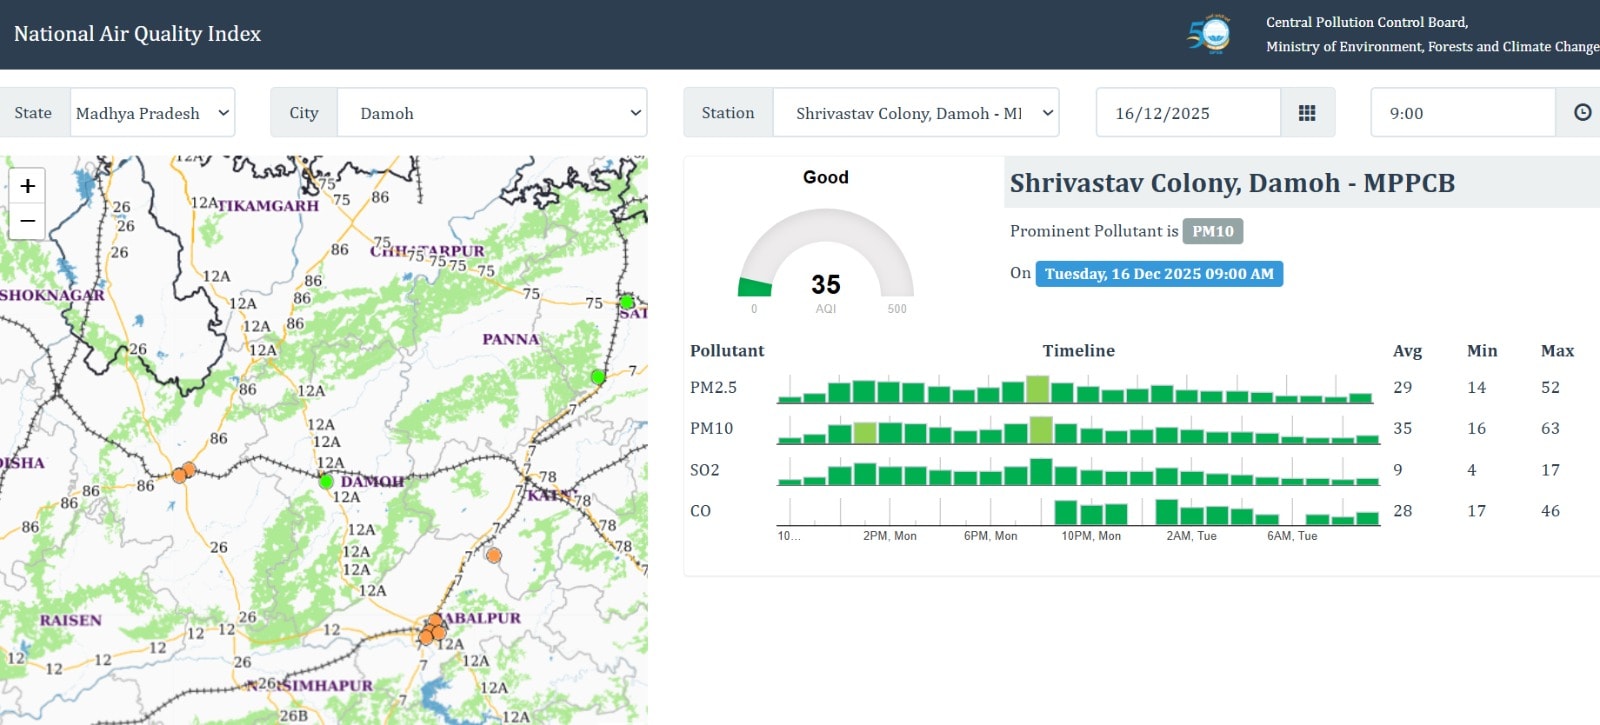Click the map zoom out minus button
The image size is (1600, 725).
click(27, 221)
